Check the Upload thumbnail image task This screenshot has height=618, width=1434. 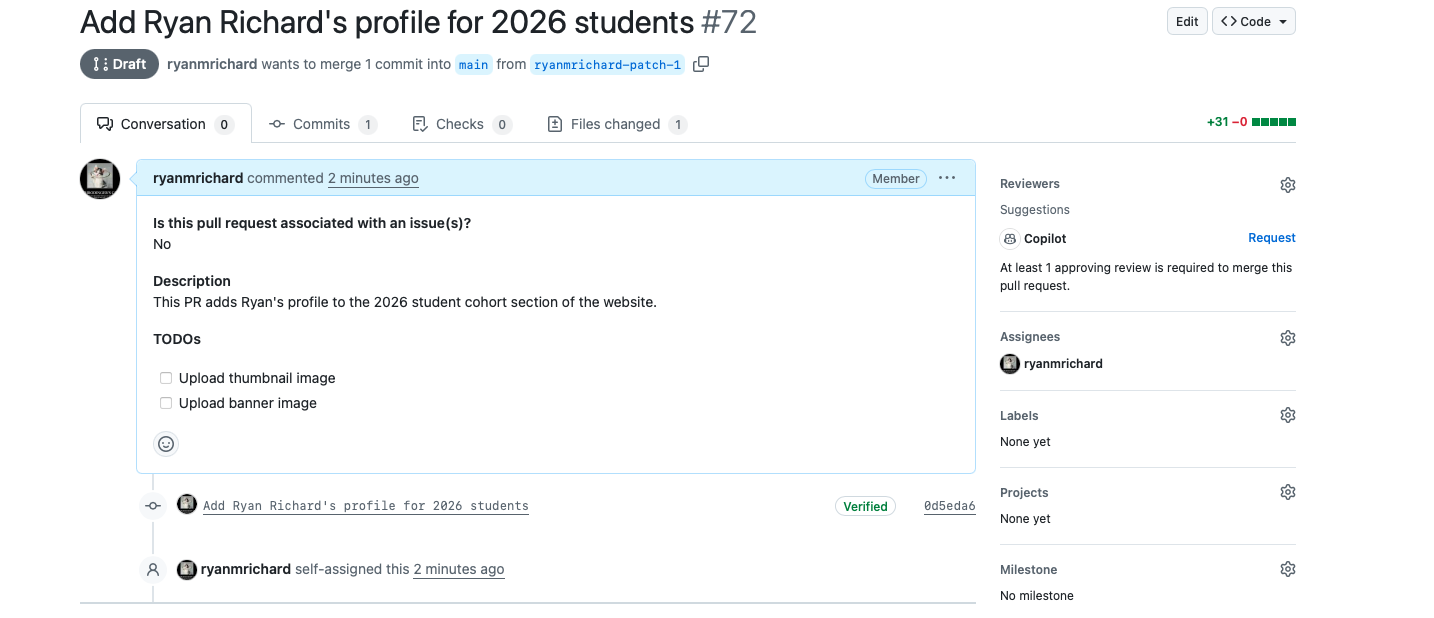[x=166, y=378]
